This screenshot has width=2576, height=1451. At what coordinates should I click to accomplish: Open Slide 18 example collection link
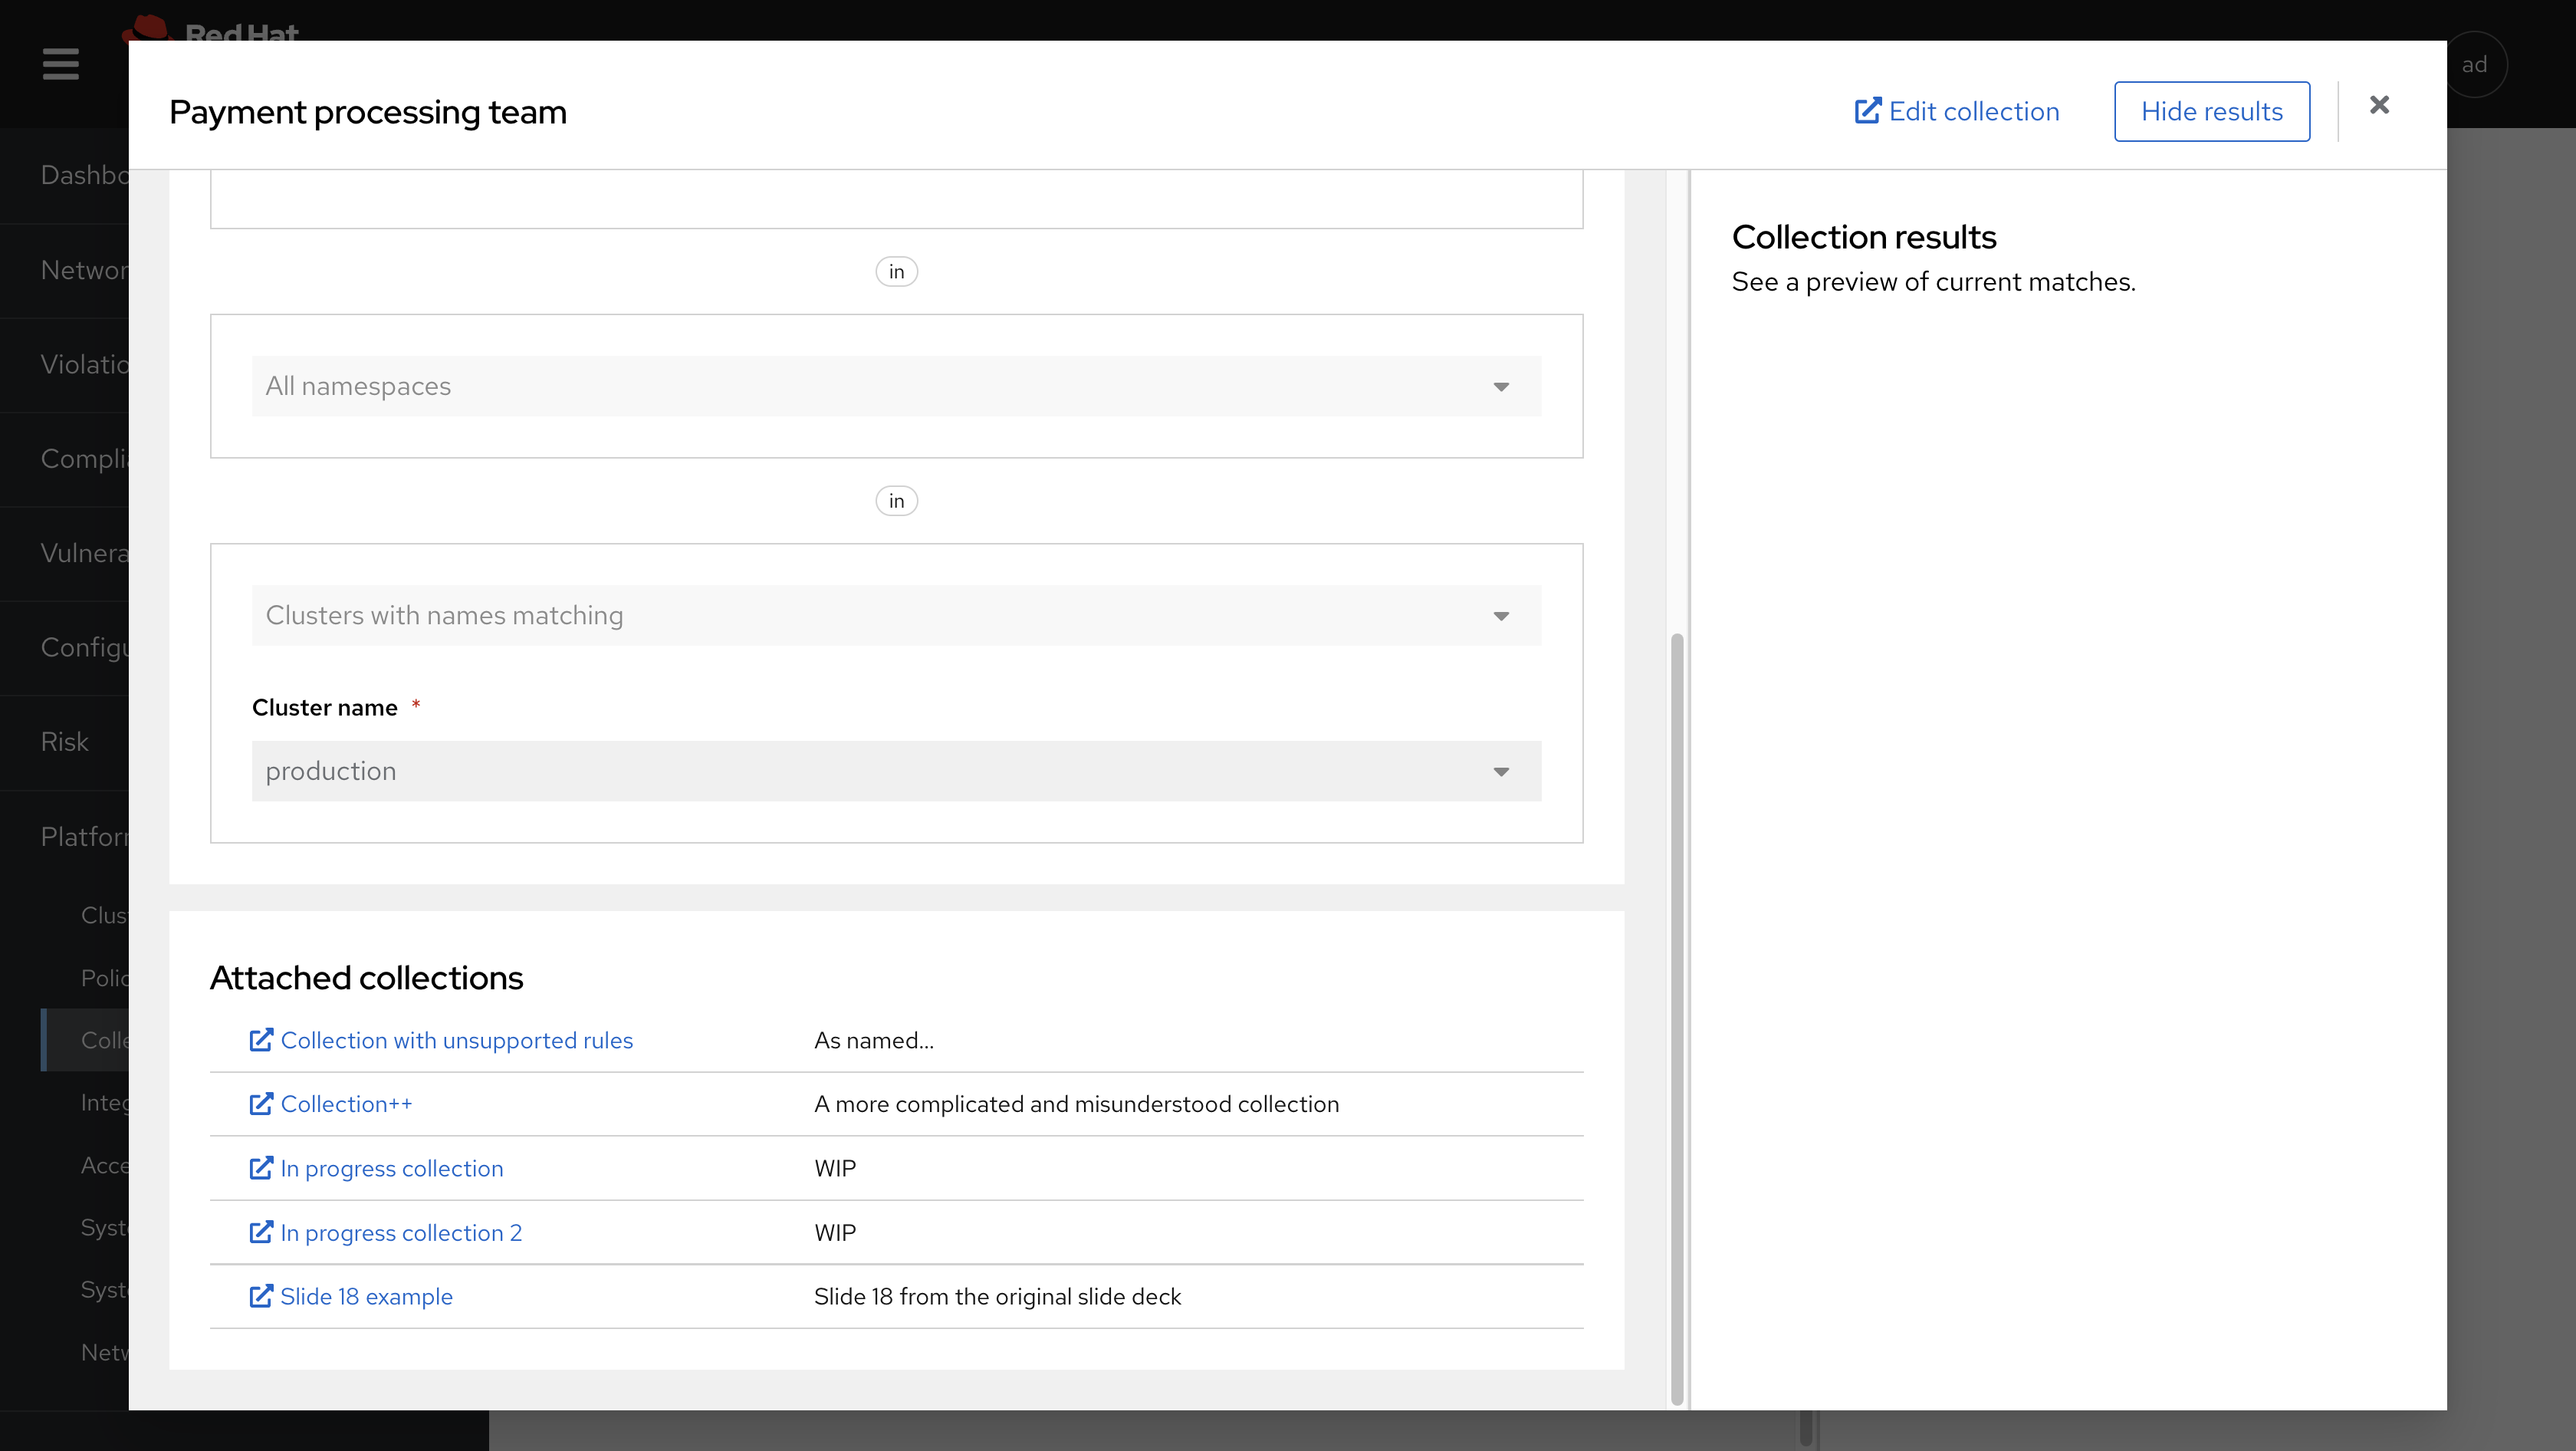366,1296
